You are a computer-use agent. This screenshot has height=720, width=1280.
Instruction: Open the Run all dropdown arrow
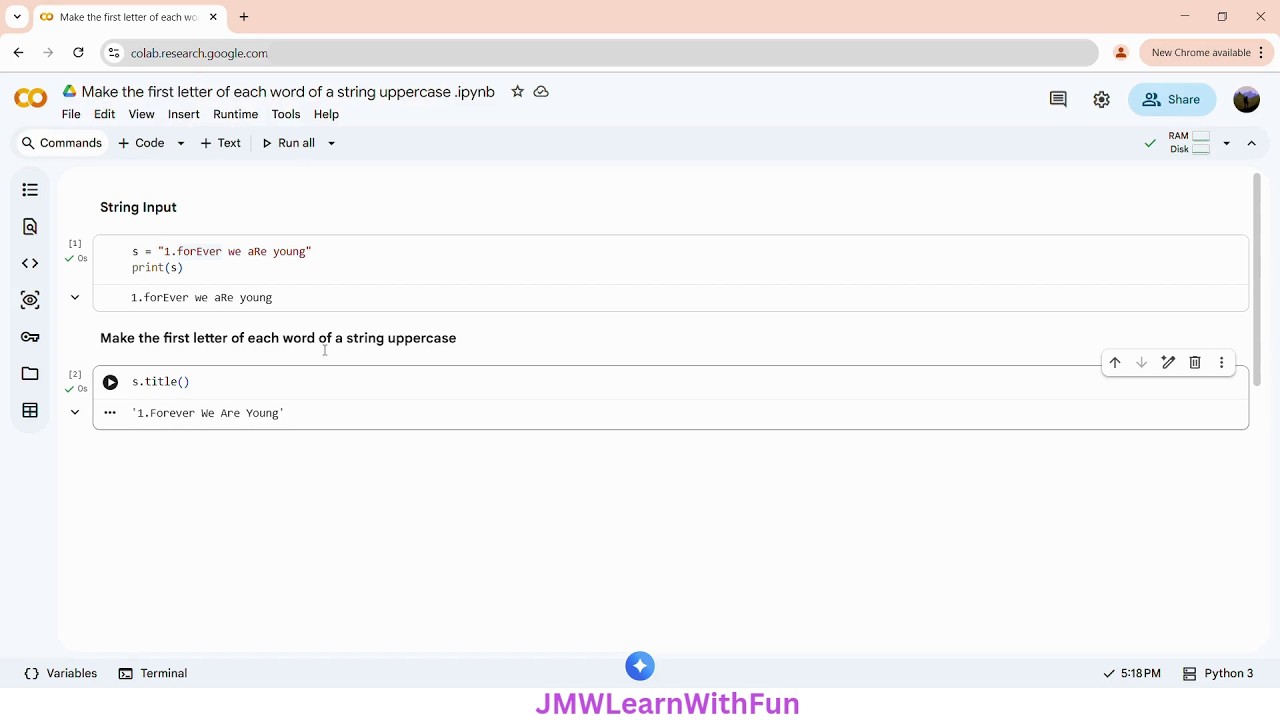click(x=332, y=143)
